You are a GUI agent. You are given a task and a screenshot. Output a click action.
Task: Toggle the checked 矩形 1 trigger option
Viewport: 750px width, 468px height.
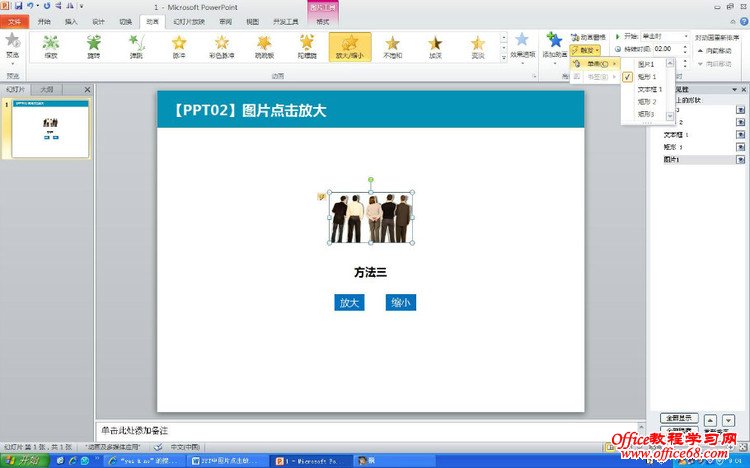[647, 77]
